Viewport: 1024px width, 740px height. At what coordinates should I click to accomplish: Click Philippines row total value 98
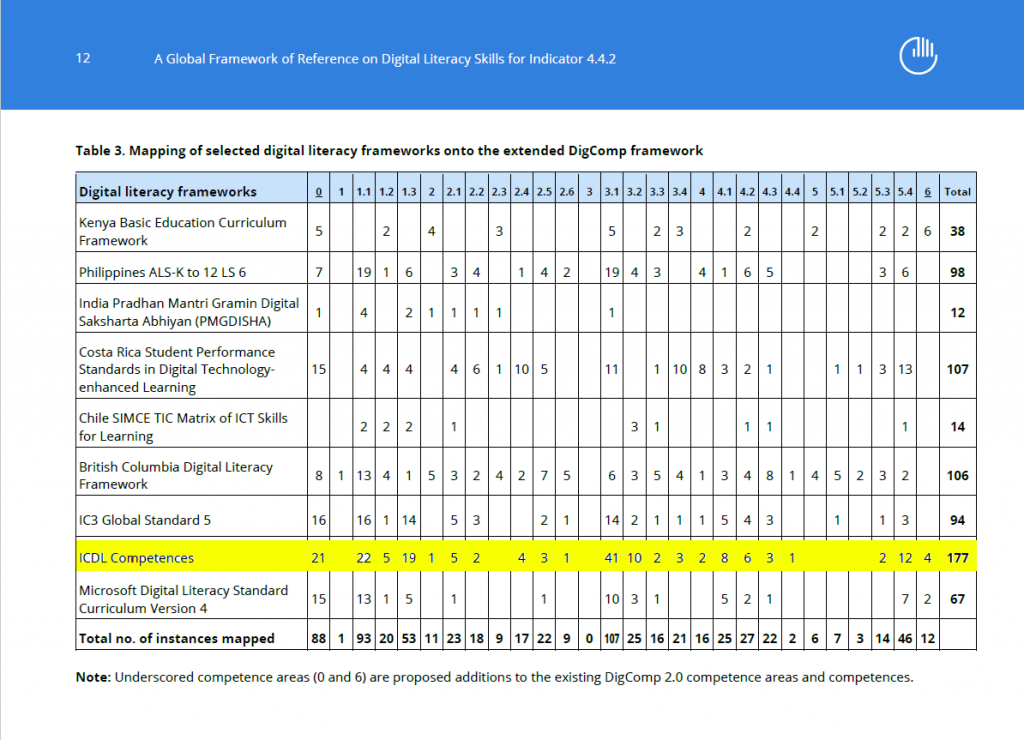[x=957, y=272]
